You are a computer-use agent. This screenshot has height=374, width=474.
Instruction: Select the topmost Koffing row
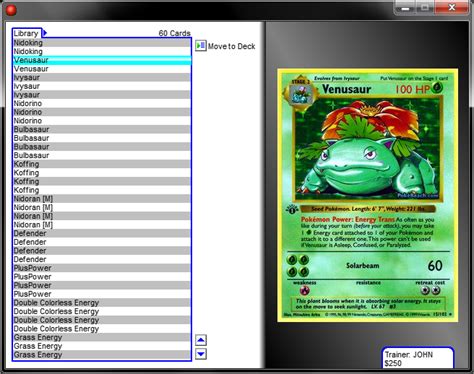[x=102, y=164]
